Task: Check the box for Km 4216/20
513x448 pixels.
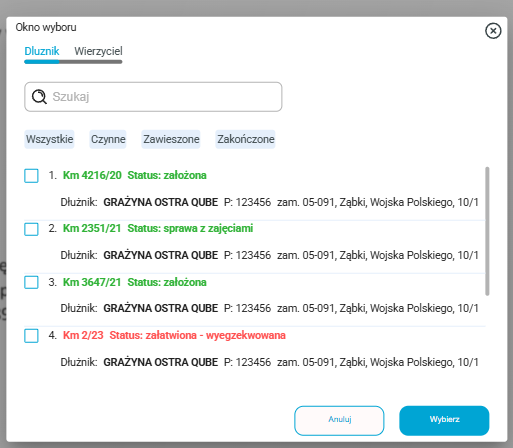Action: [x=31, y=176]
